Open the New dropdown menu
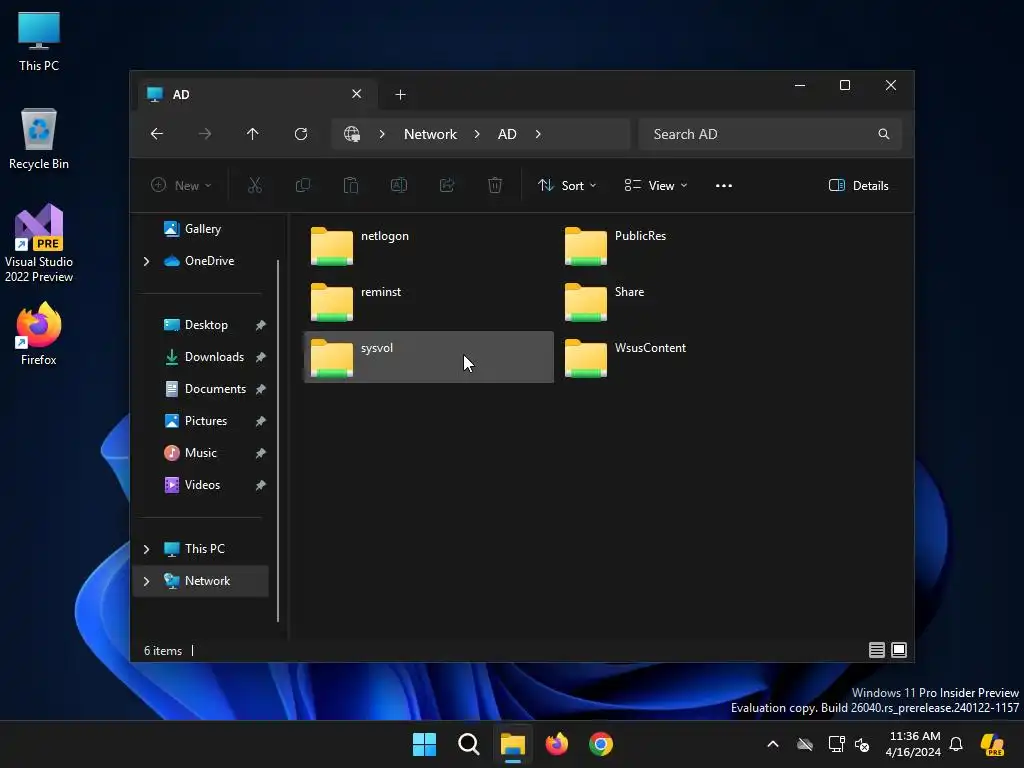 tap(181, 185)
